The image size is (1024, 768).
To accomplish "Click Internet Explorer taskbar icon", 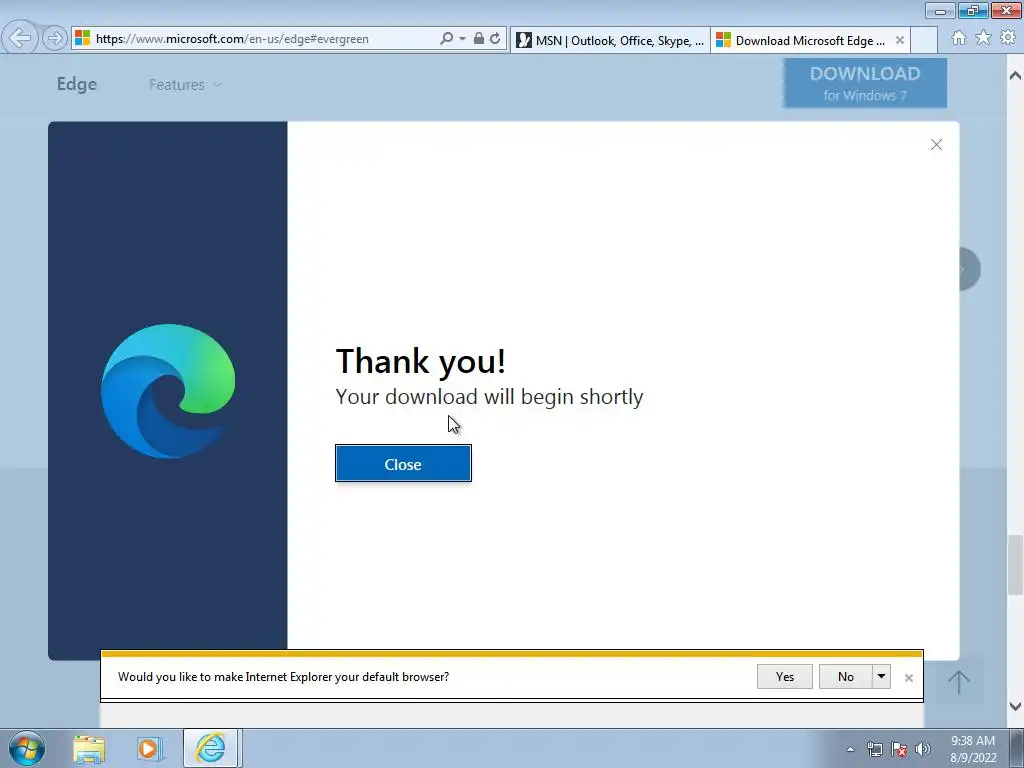I will pos(210,748).
